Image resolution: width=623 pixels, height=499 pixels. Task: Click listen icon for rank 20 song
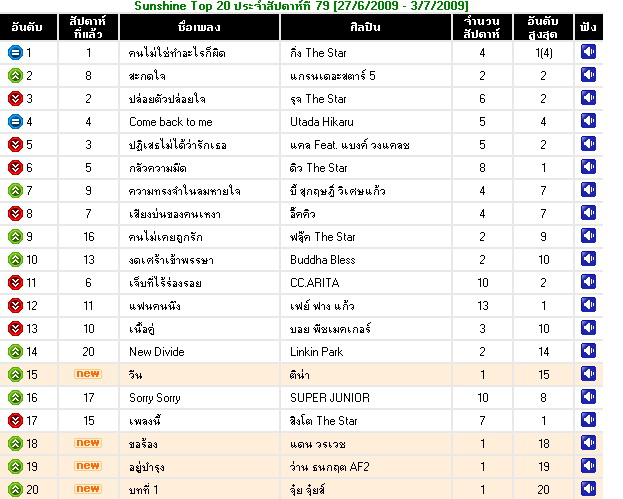[x=588, y=489]
